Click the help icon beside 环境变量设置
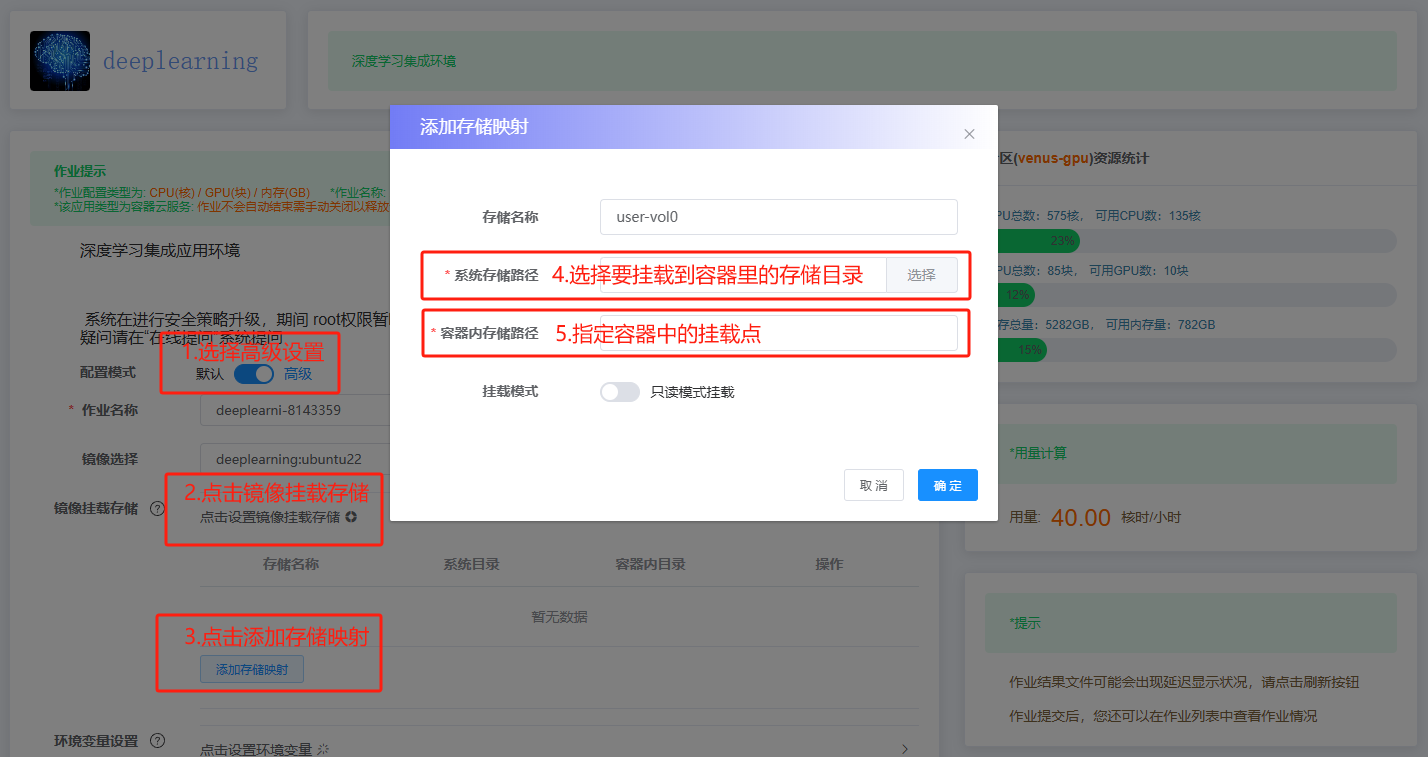Viewport: 1428px width, 757px height. [x=157, y=741]
